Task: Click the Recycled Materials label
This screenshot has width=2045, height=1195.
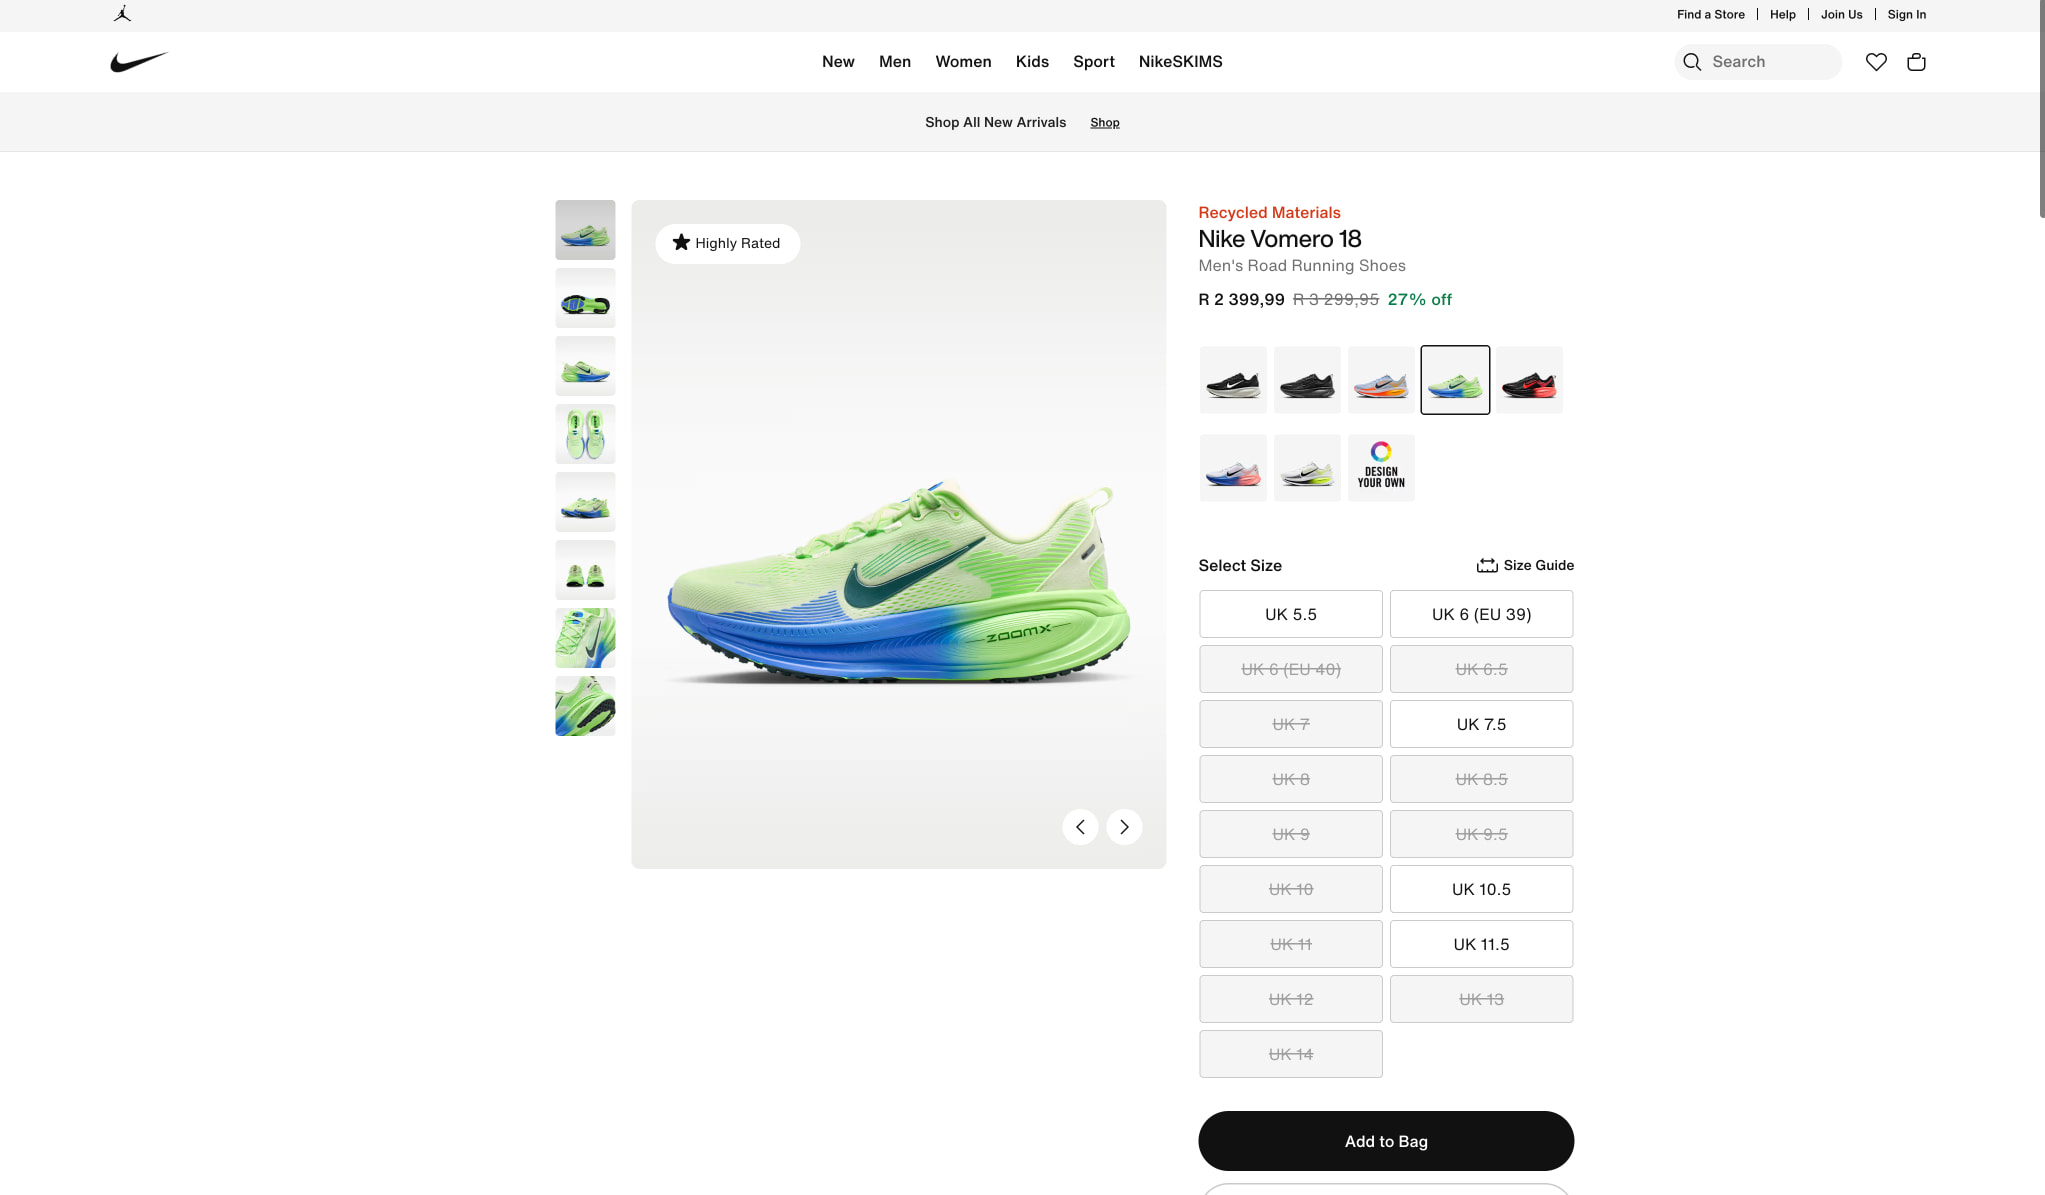Action: (1269, 213)
